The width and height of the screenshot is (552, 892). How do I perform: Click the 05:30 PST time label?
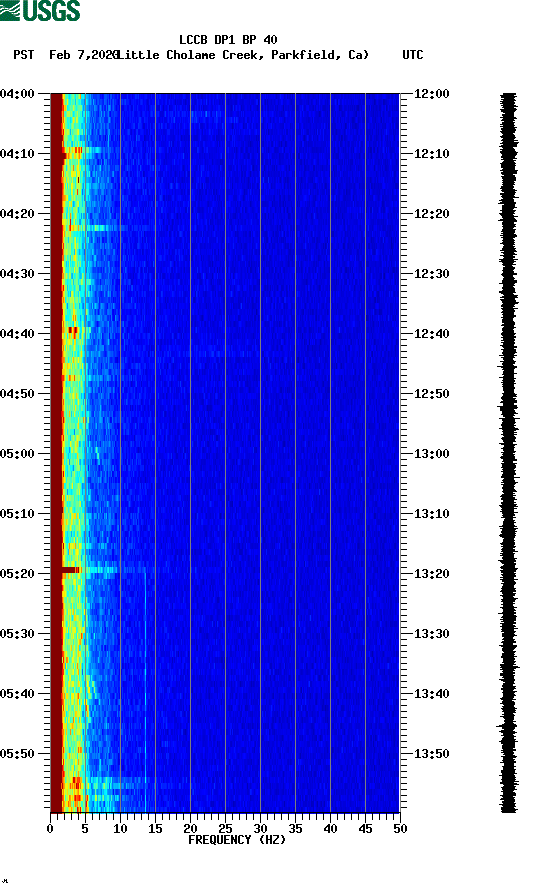[x=18, y=634]
